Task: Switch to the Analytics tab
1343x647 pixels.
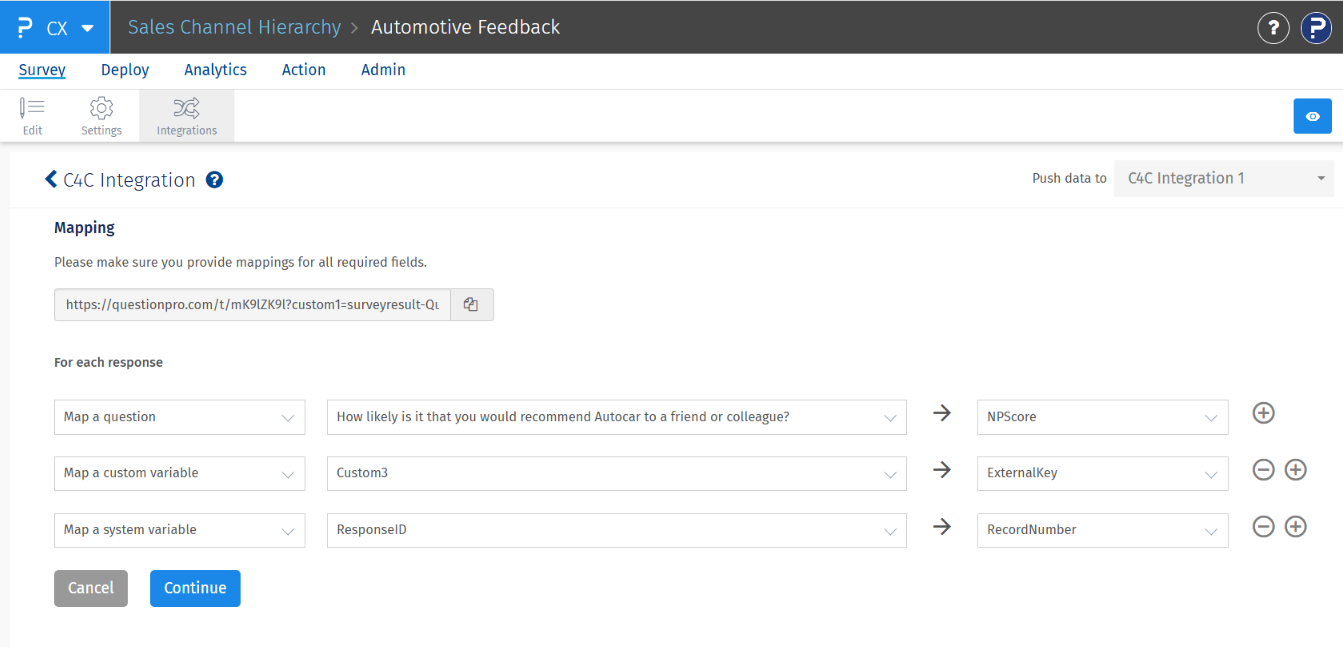Action: point(215,69)
